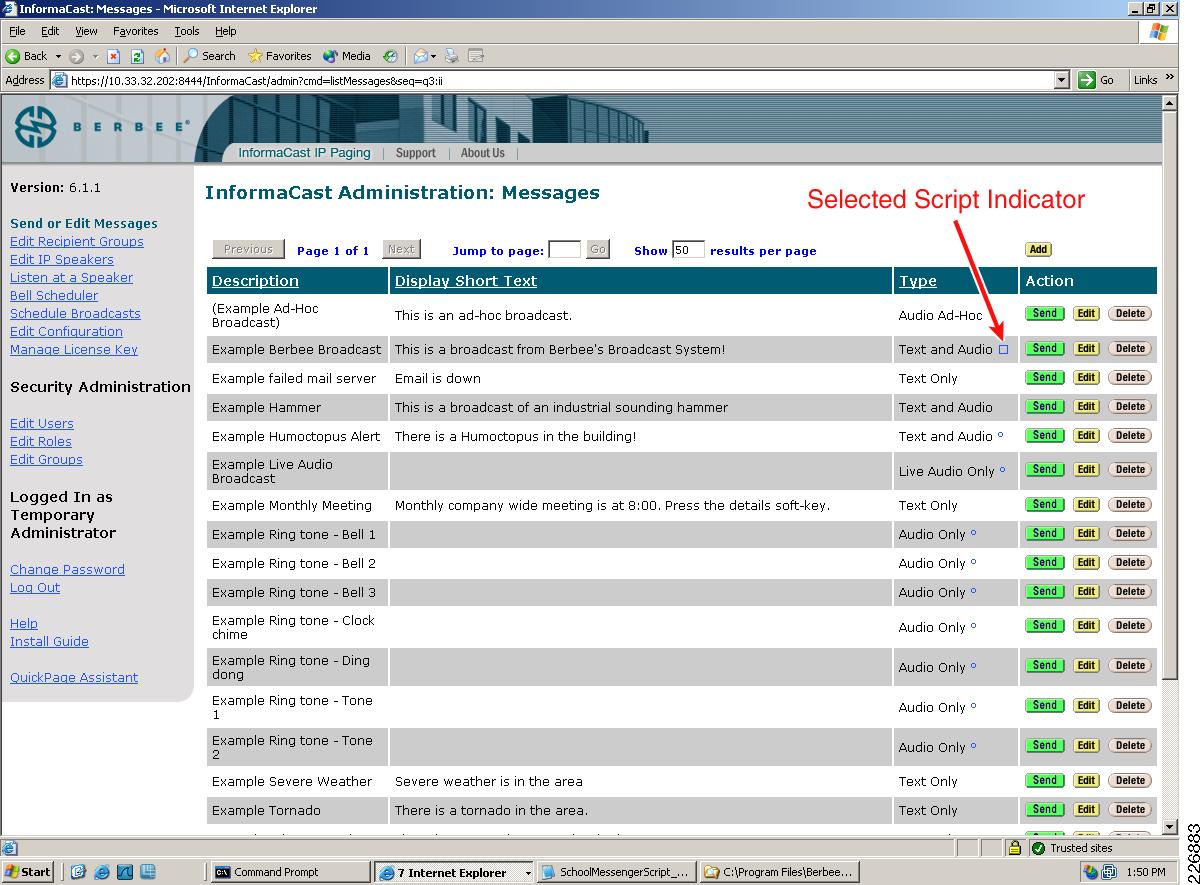Expand the Mail toolbar dropdown arrow
The width and height of the screenshot is (1201, 885).
click(x=434, y=57)
